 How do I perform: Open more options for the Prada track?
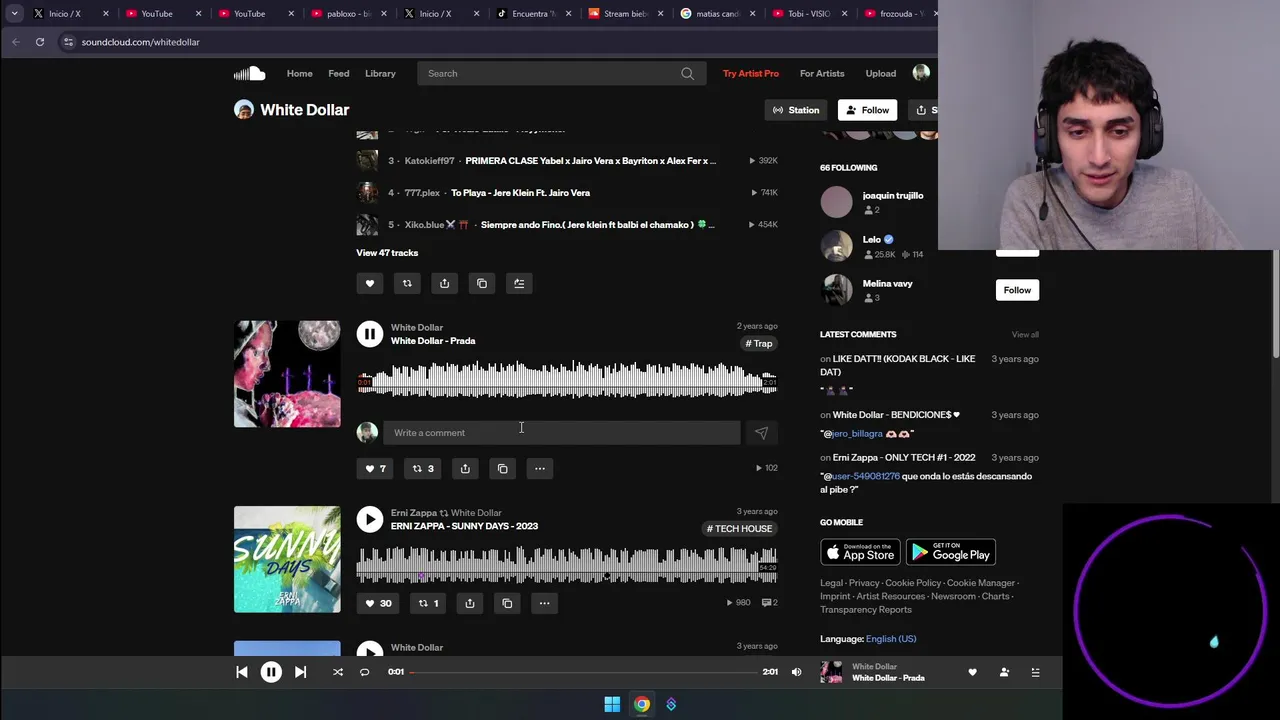[540, 468]
